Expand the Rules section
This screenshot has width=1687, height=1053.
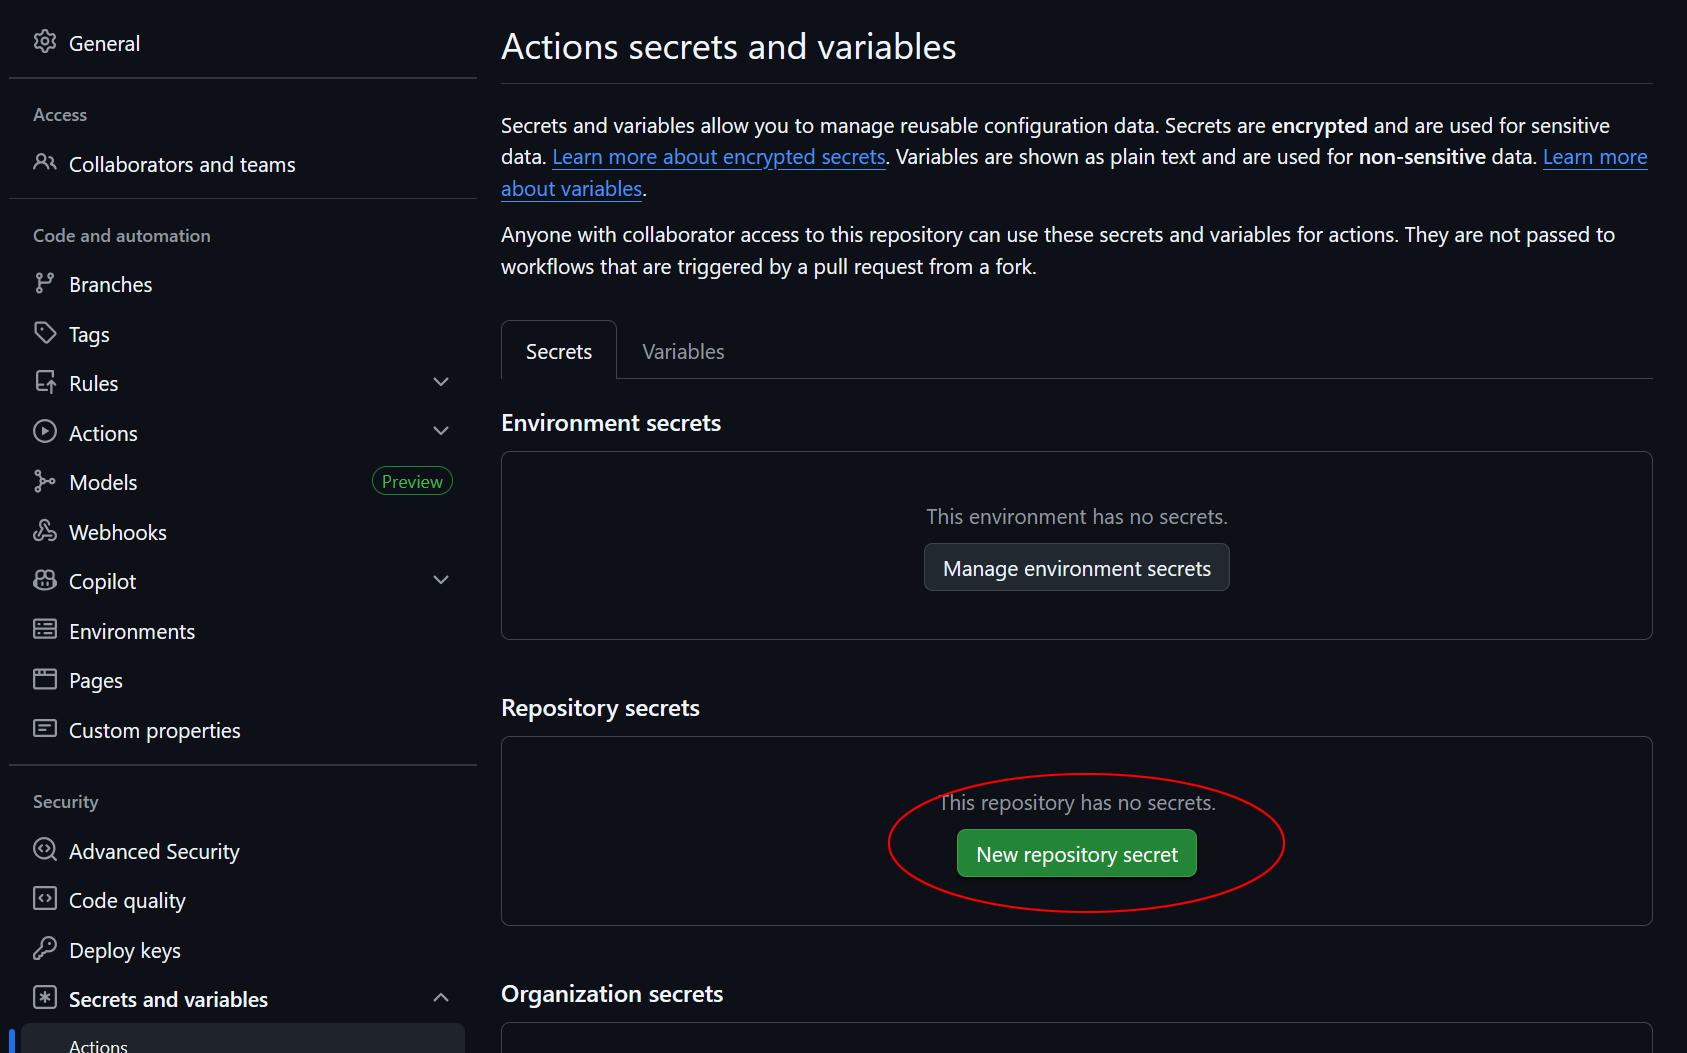(x=441, y=381)
